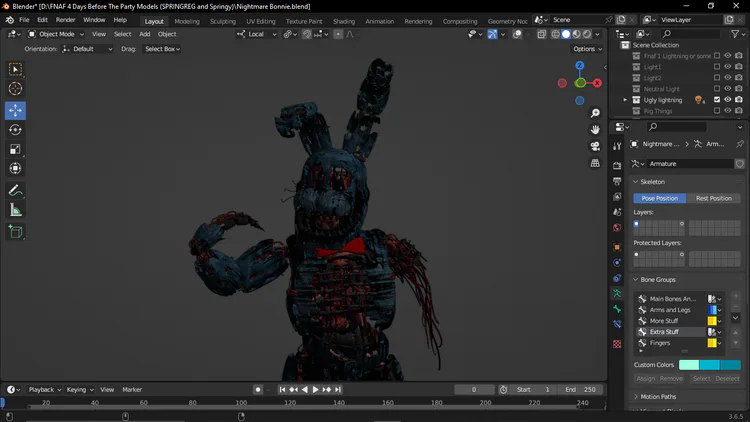Screen dimensions: 750x422
Task: Activate the Rotate tool
Action: tap(15, 130)
